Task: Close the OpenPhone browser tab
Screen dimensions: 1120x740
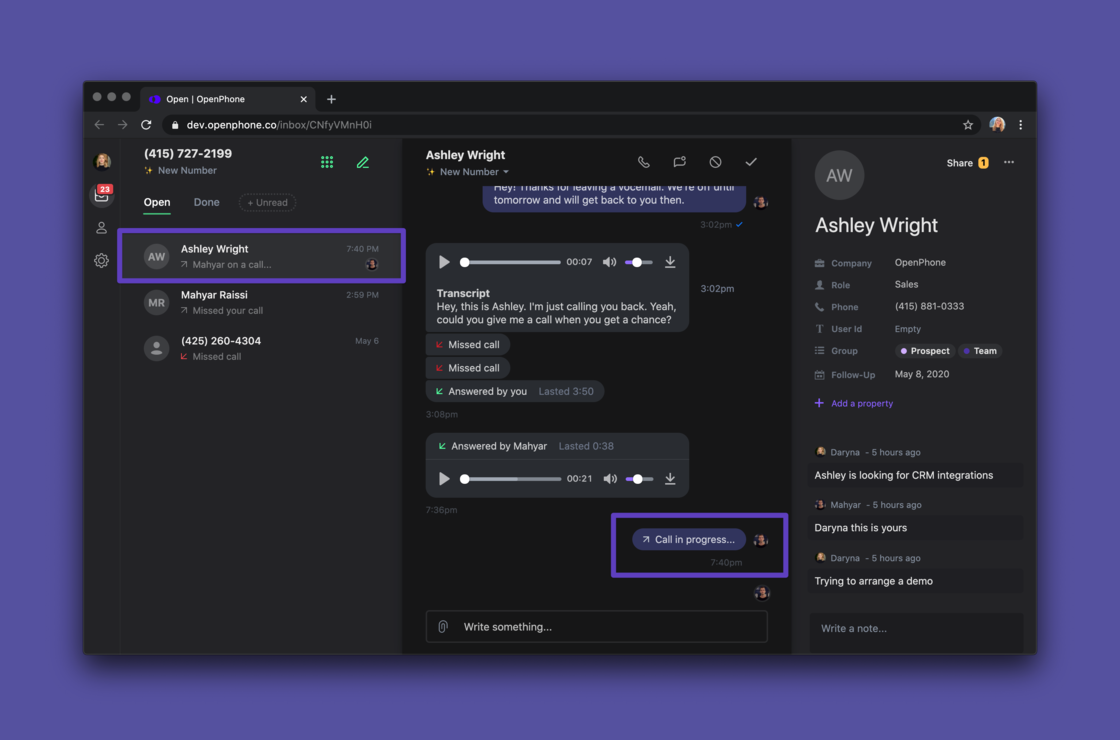Action: click(x=304, y=99)
